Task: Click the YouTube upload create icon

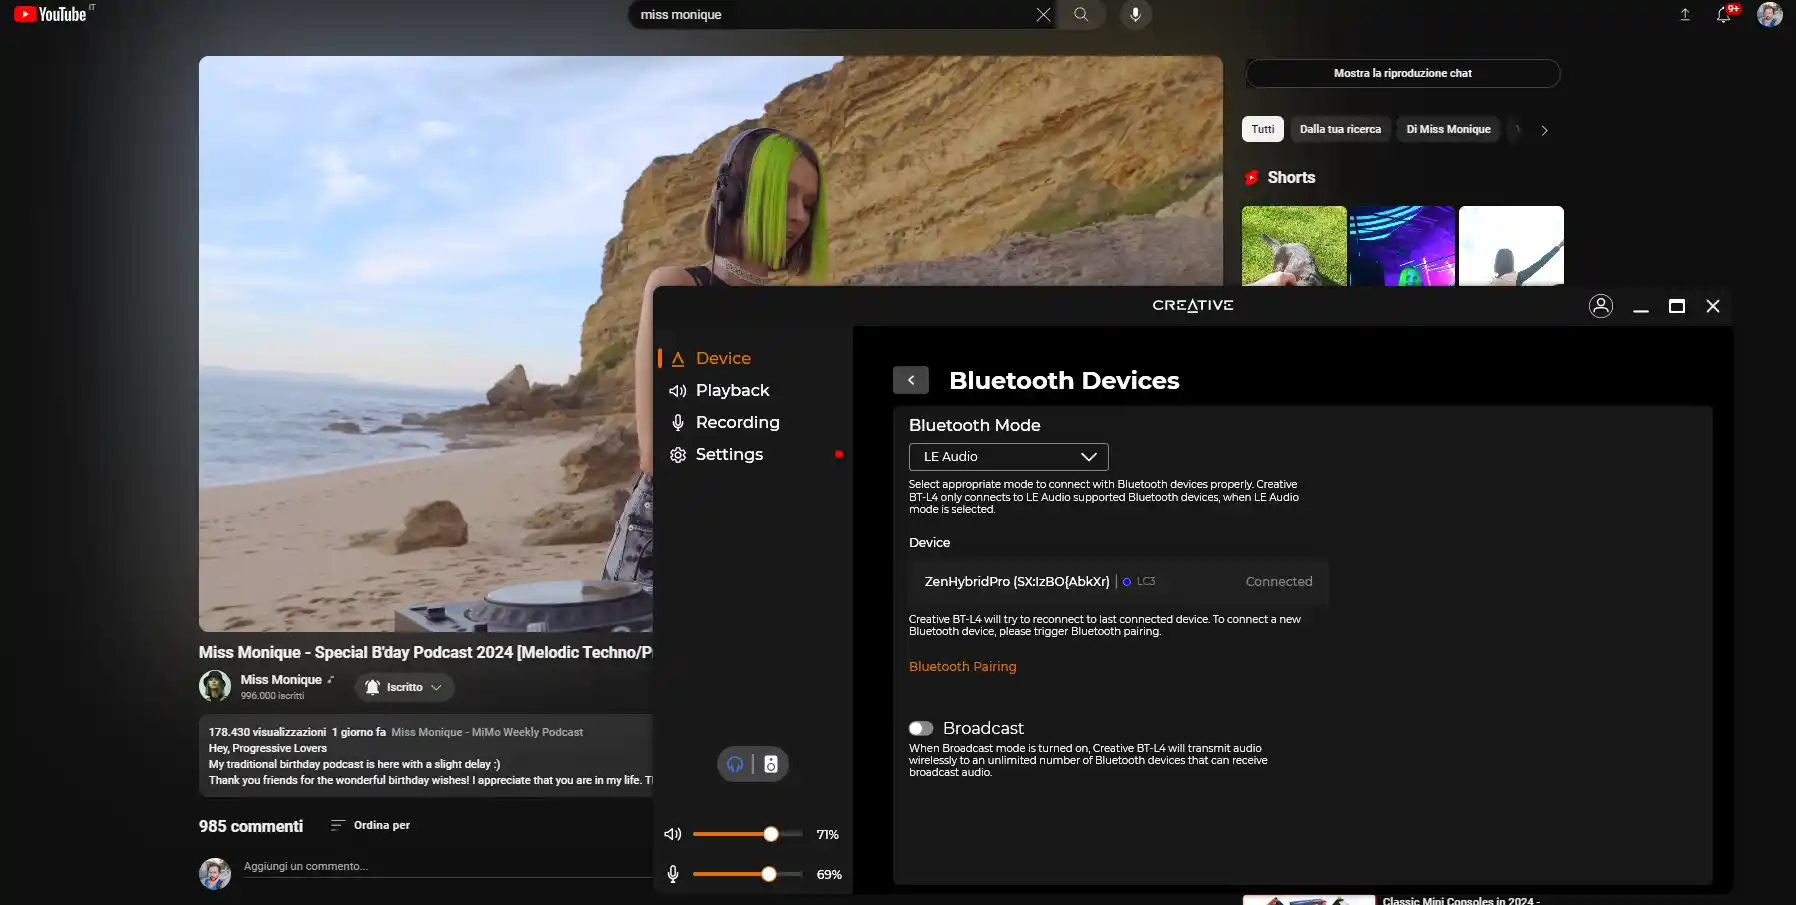Action: (1685, 14)
